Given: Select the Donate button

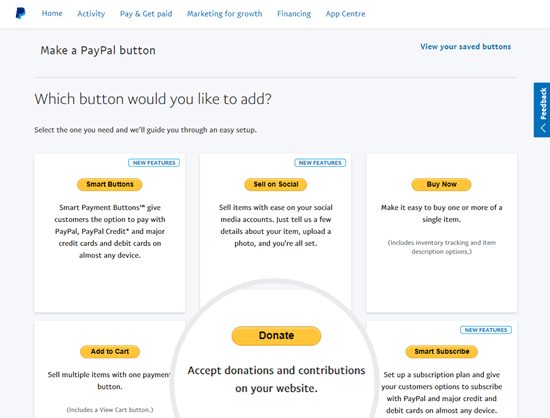Looking at the screenshot, I should [276, 336].
